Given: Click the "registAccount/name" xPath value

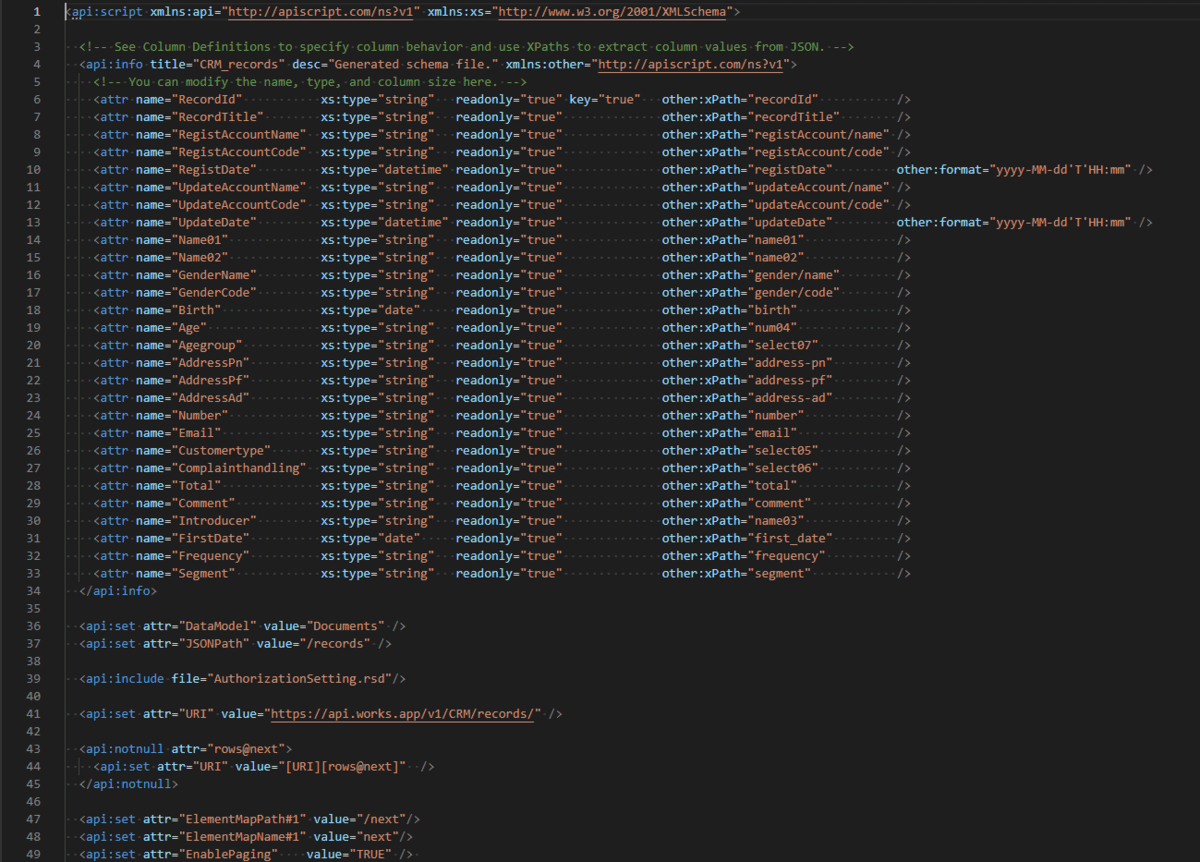Looking at the screenshot, I should pyautogui.click(x=817, y=135).
